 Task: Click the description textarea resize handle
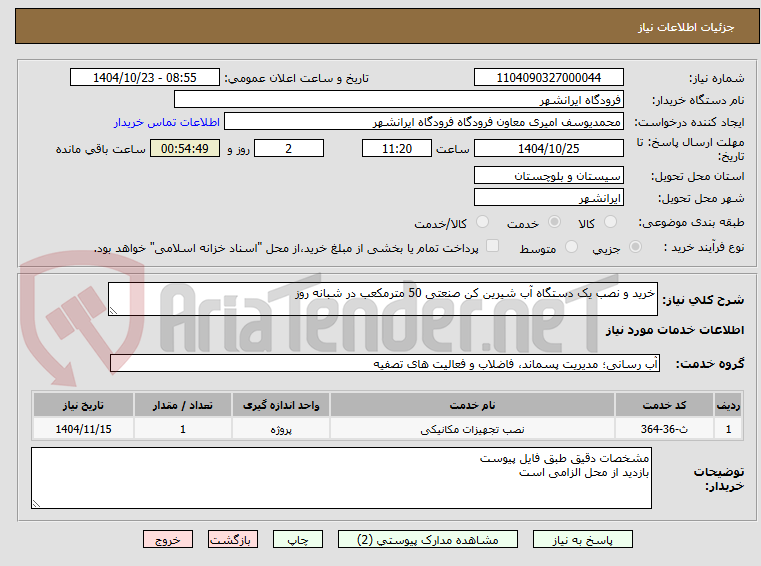tap(113, 311)
